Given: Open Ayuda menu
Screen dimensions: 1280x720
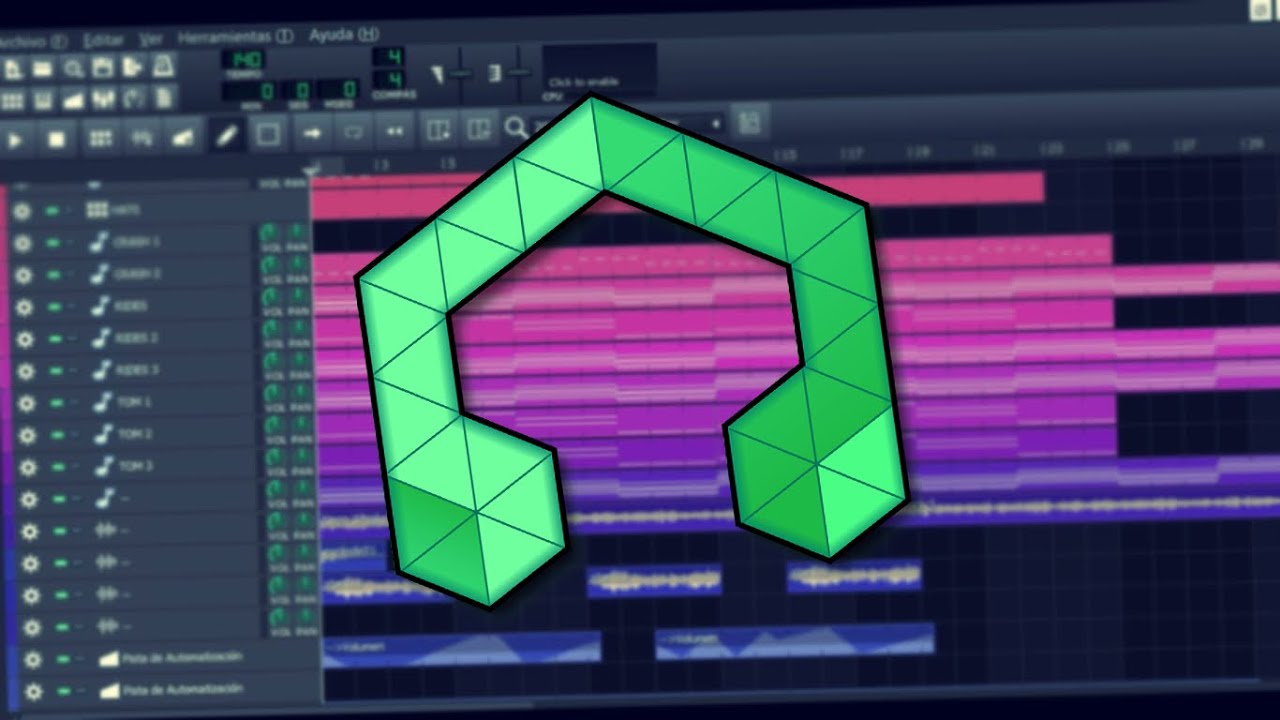Looking at the screenshot, I should (344, 35).
